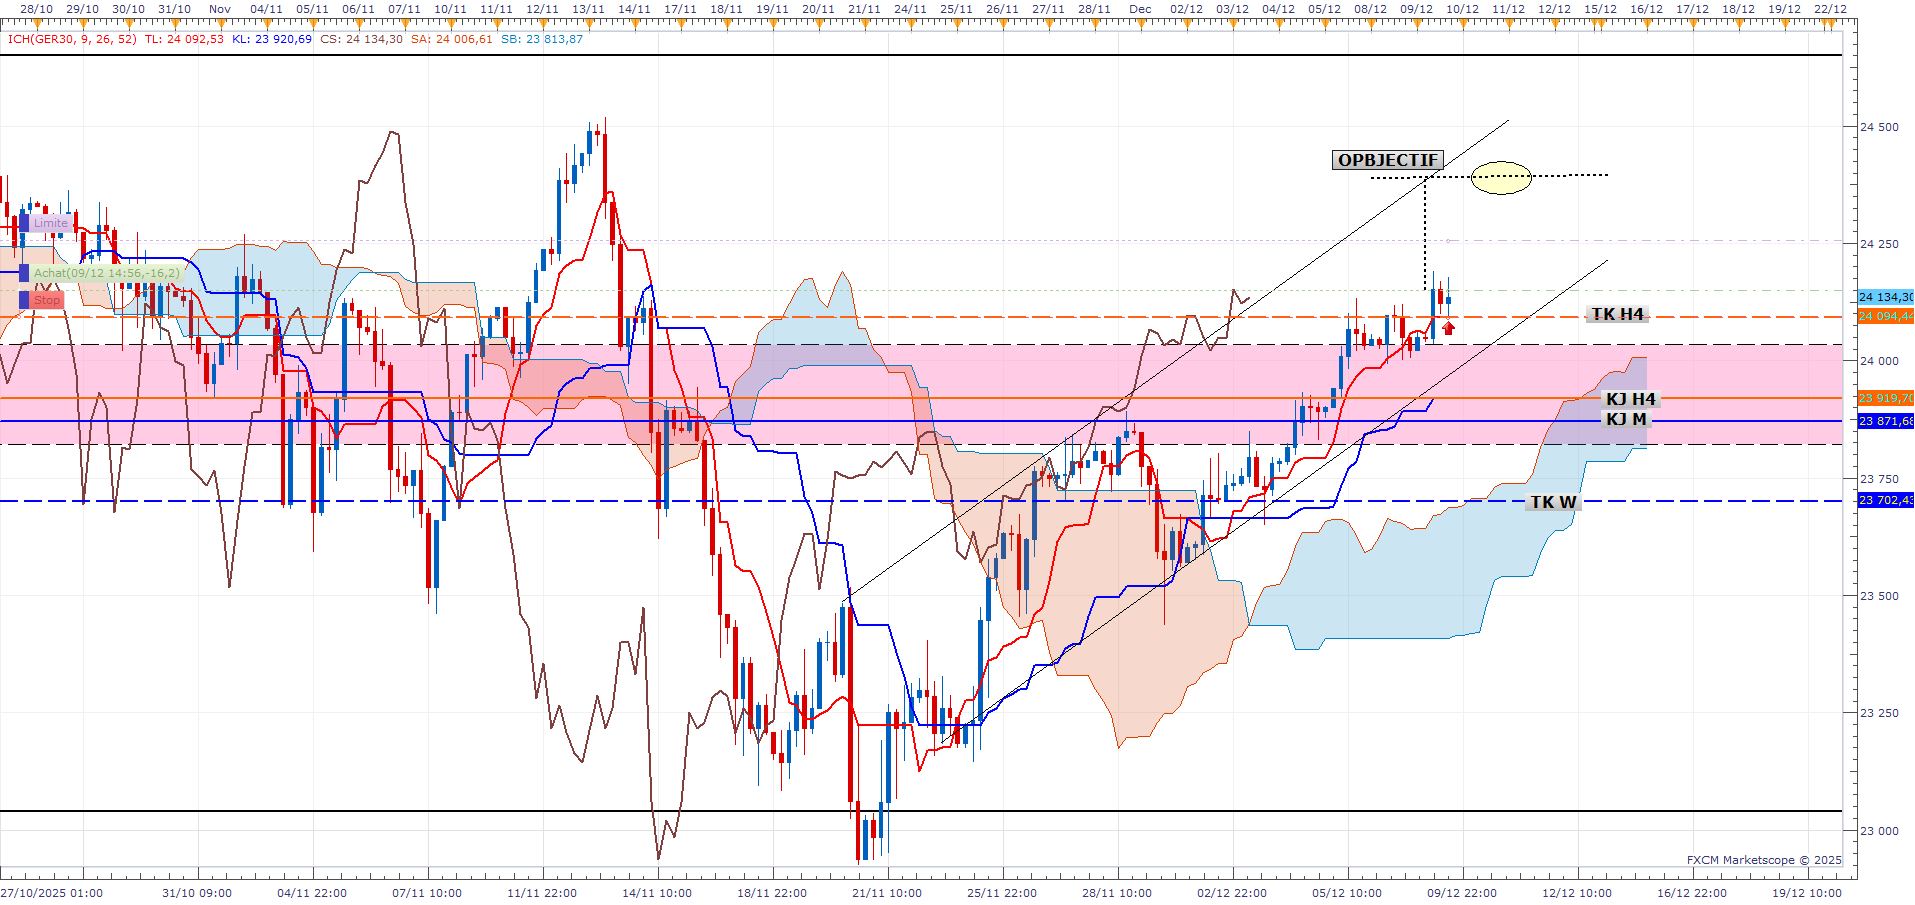Click the orange day marker under Dec
Viewport: 1915px width, 905px height.
tap(1140, 25)
